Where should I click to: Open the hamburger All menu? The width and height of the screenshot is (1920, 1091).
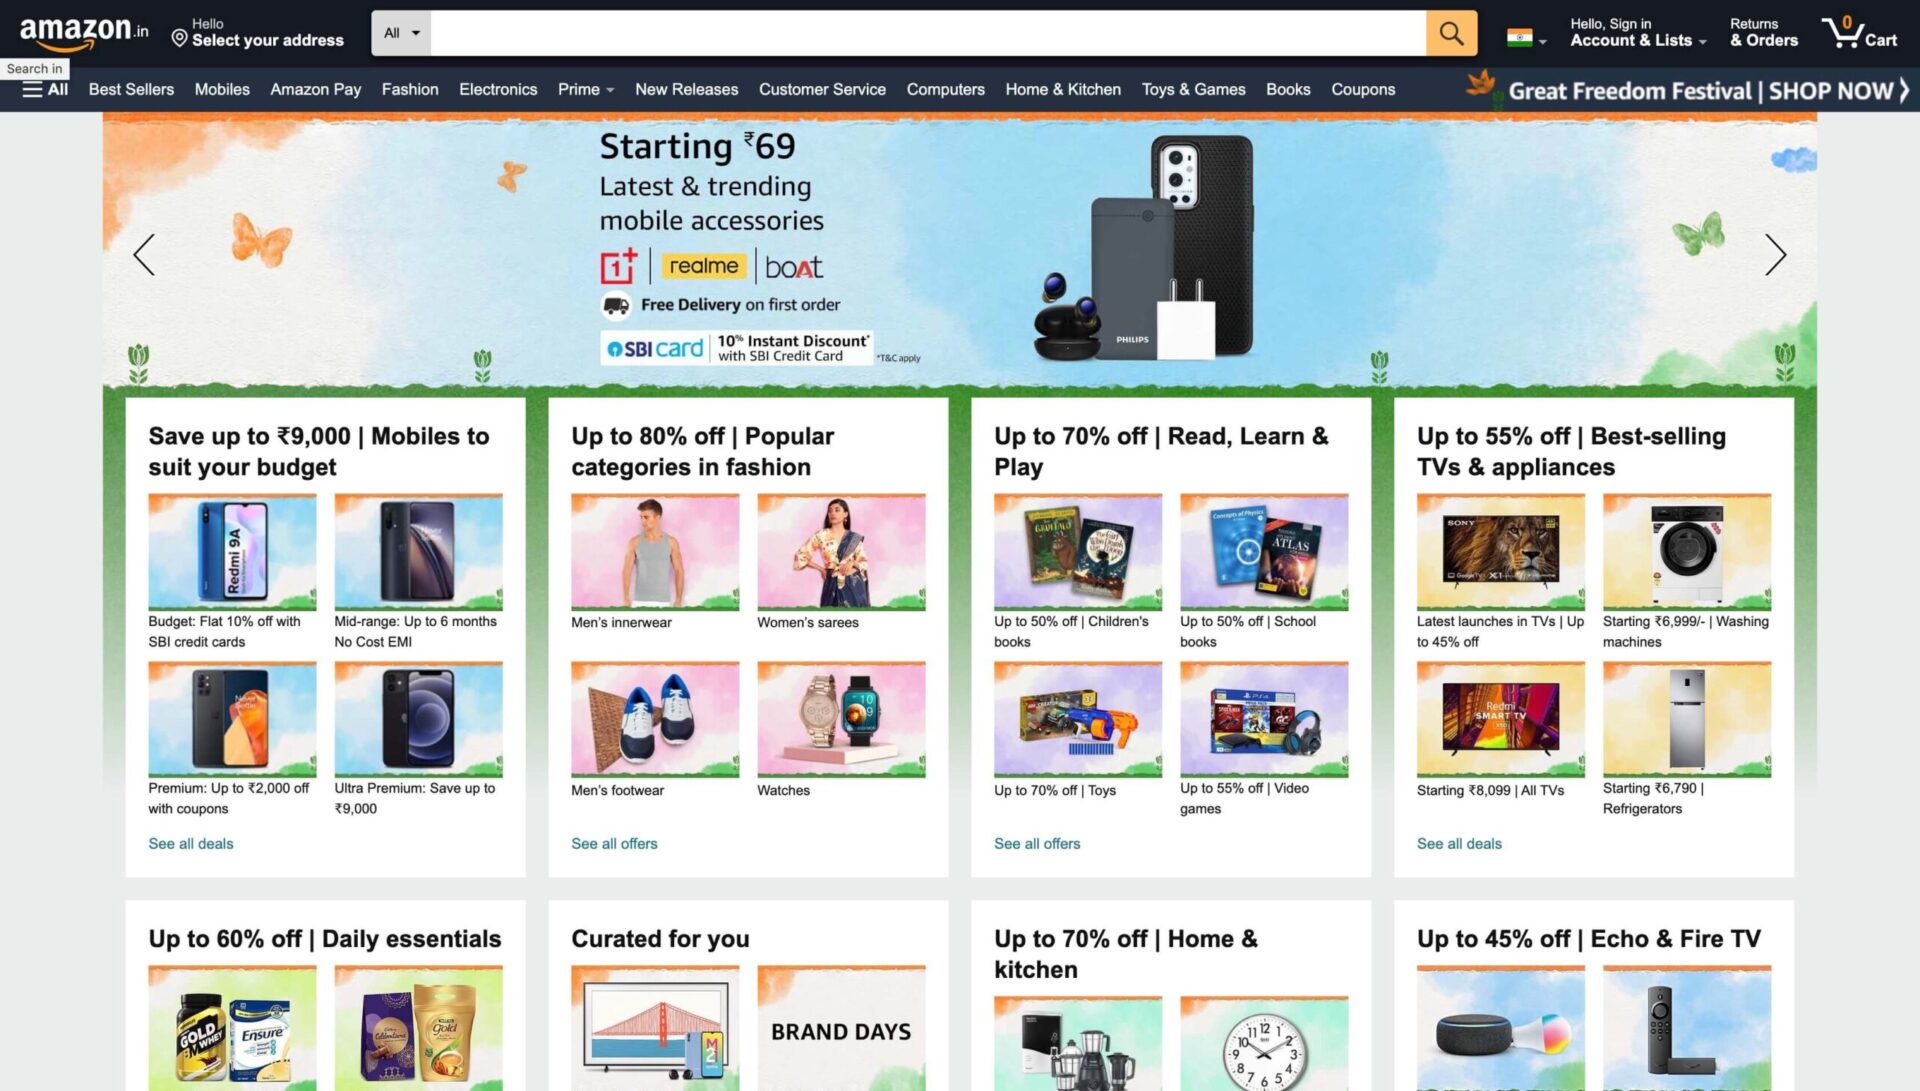coord(45,89)
